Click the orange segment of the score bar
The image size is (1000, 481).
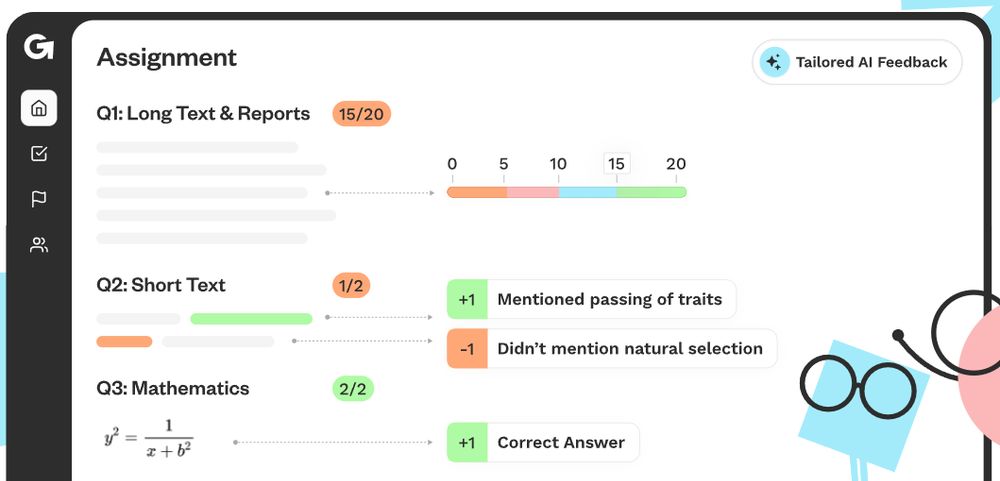[x=477, y=192]
